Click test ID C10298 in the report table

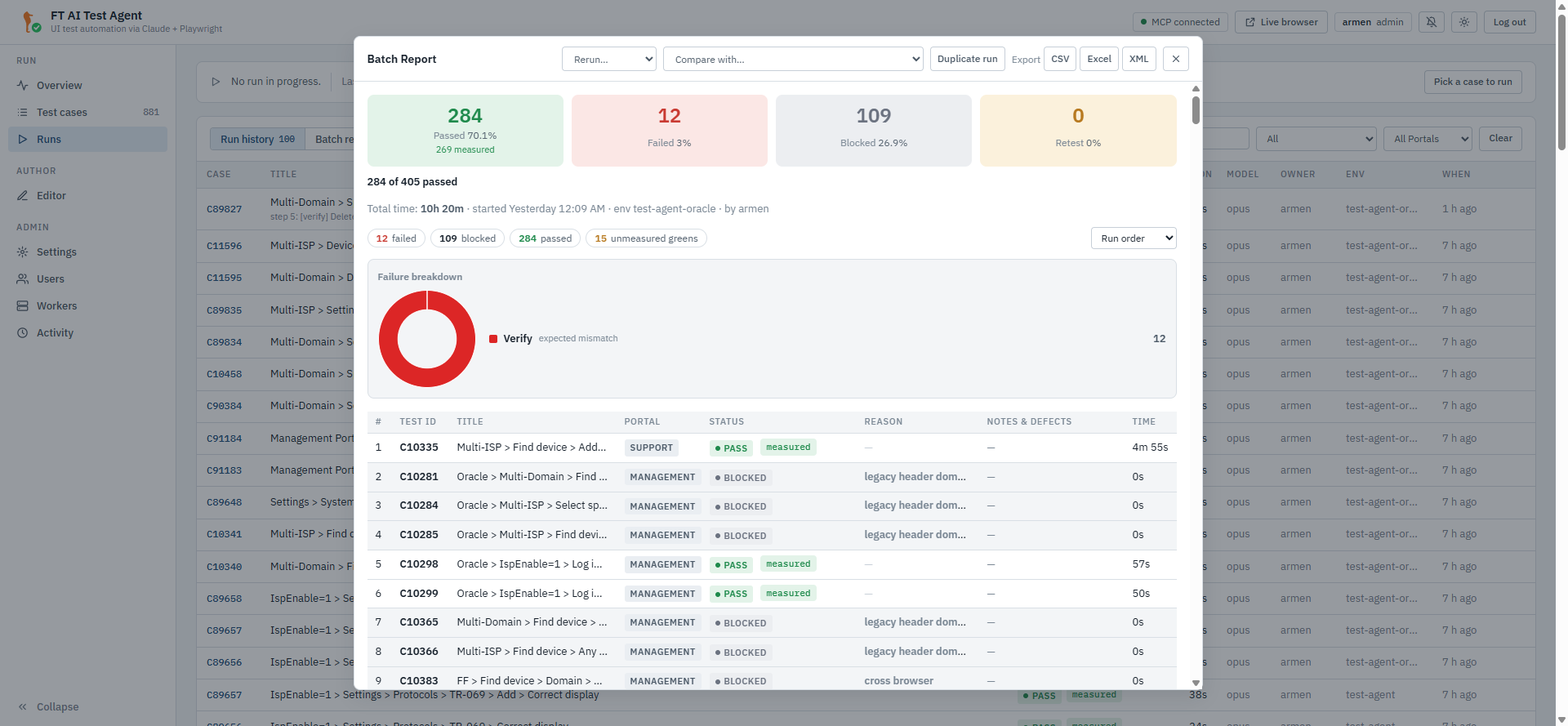[x=419, y=565]
